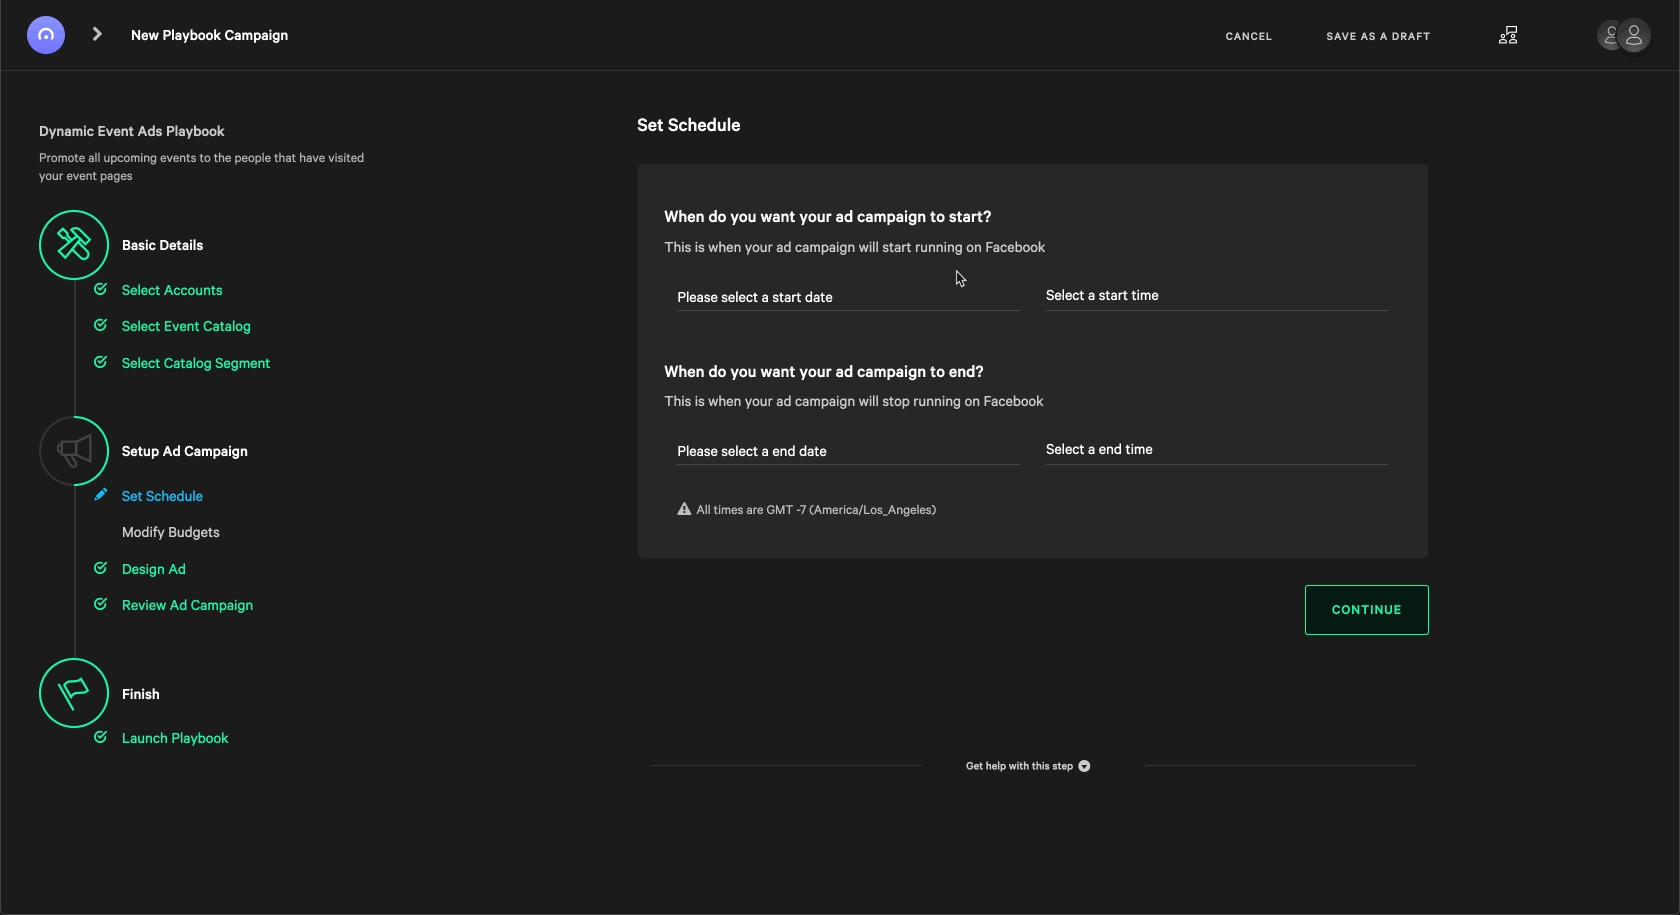Viewport: 1680px width, 915px height.
Task: Click checkmark icon beside Select Catalog Segment
Action: (100, 362)
